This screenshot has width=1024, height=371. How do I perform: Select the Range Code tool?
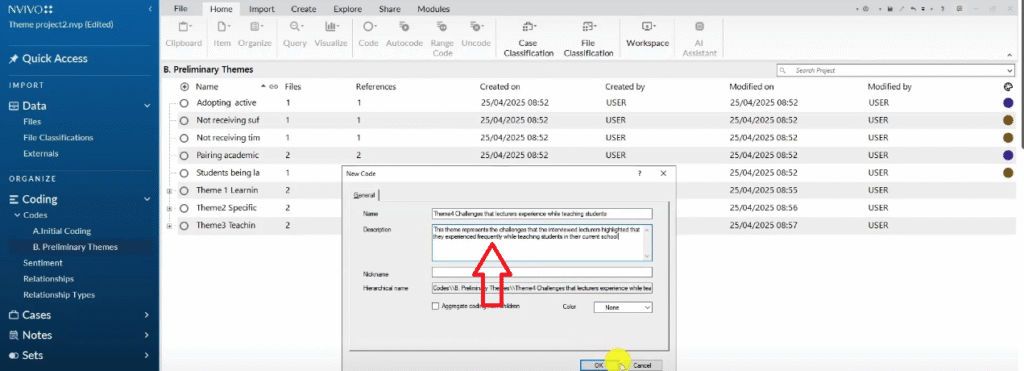[x=442, y=39]
